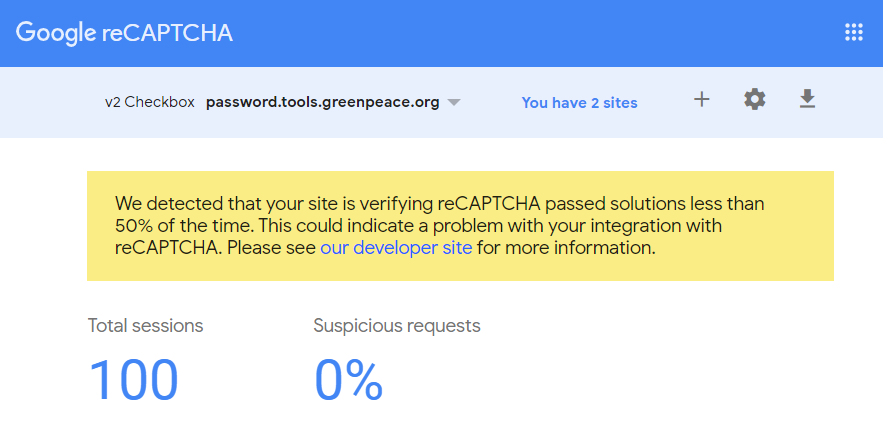Expand the site selector dropdown arrow

point(454,102)
